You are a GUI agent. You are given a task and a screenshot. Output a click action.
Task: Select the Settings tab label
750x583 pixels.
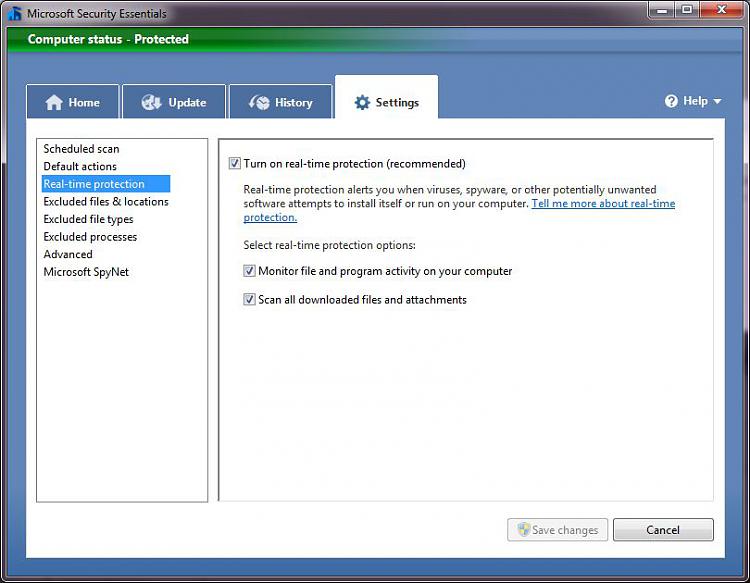pos(397,102)
